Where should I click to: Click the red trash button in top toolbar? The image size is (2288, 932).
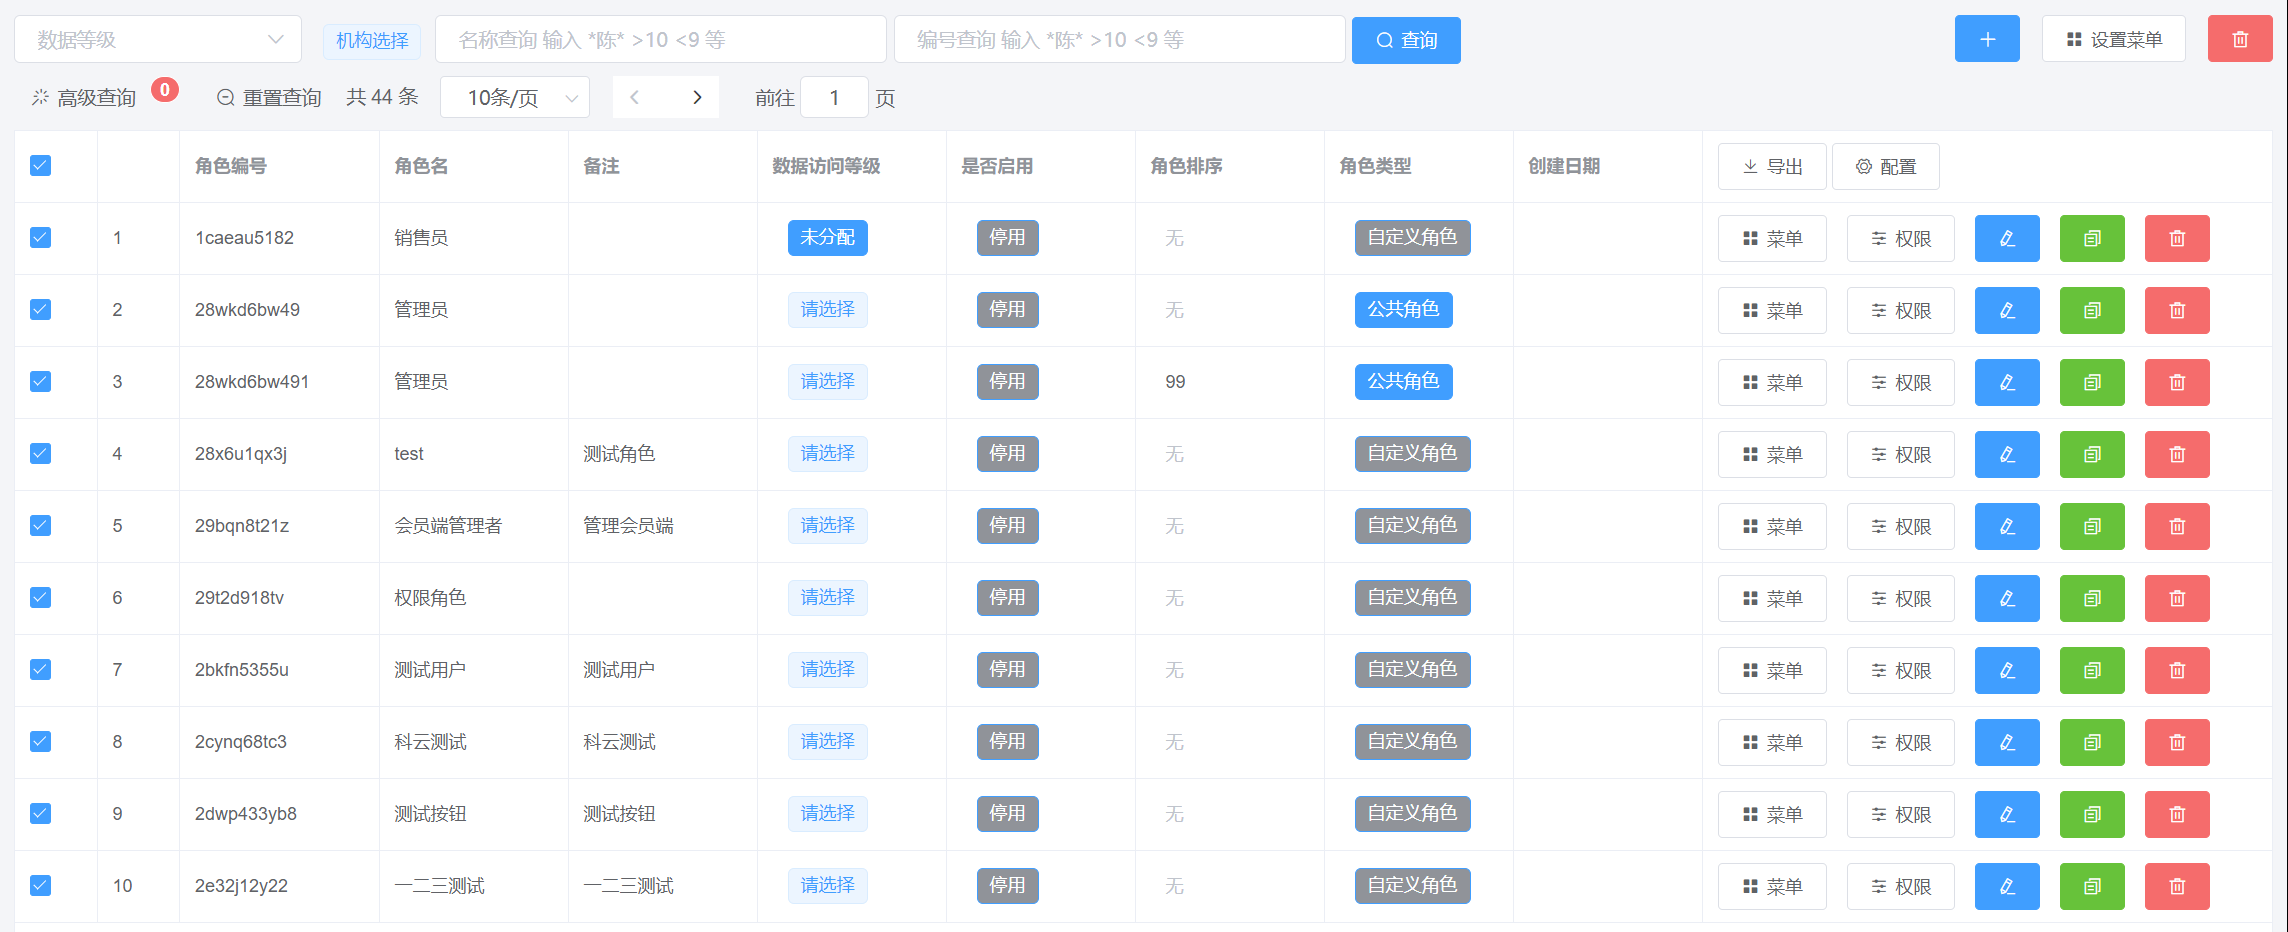click(2239, 39)
